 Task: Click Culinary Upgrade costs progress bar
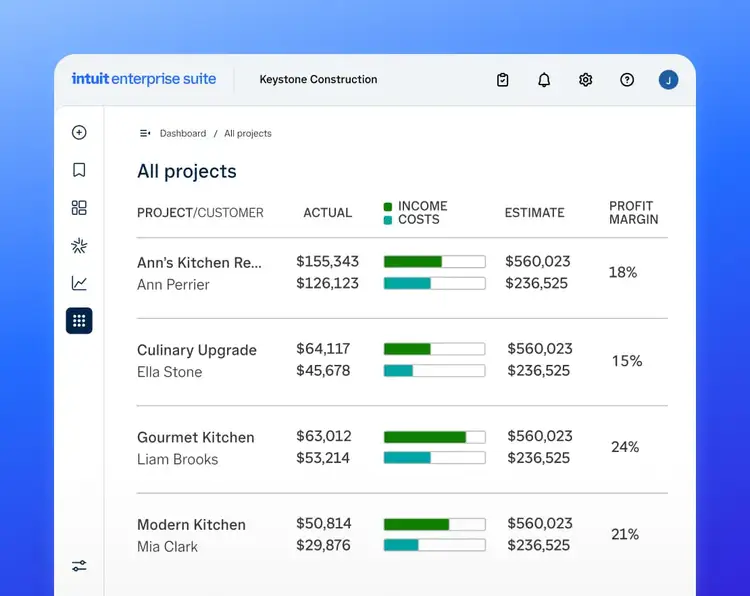click(434, 371)
